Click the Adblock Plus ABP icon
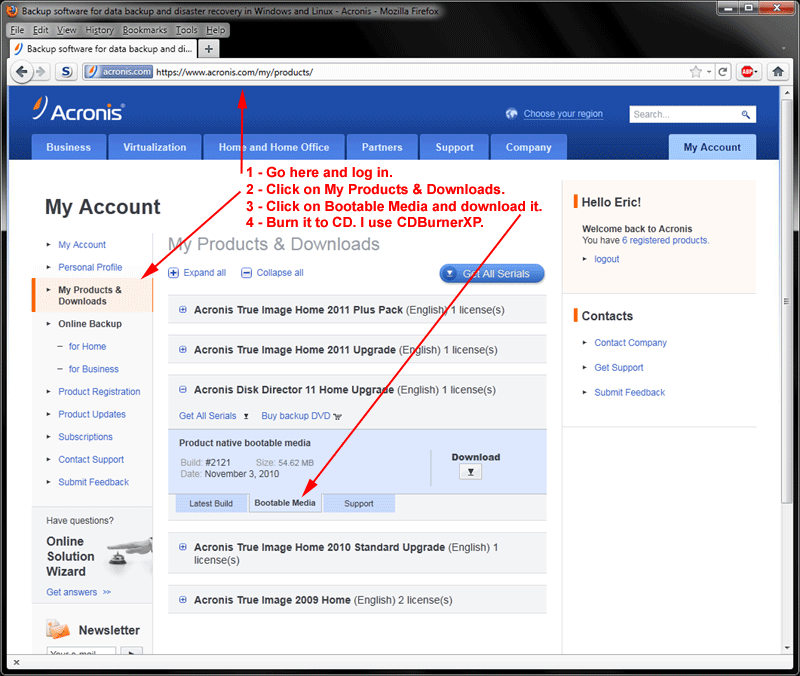 tap(746, 72)
